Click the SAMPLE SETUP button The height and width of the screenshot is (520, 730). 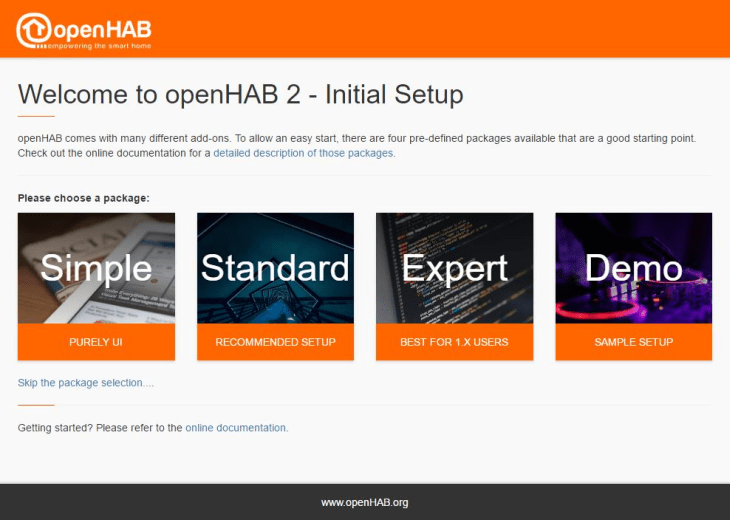(633, 342)
